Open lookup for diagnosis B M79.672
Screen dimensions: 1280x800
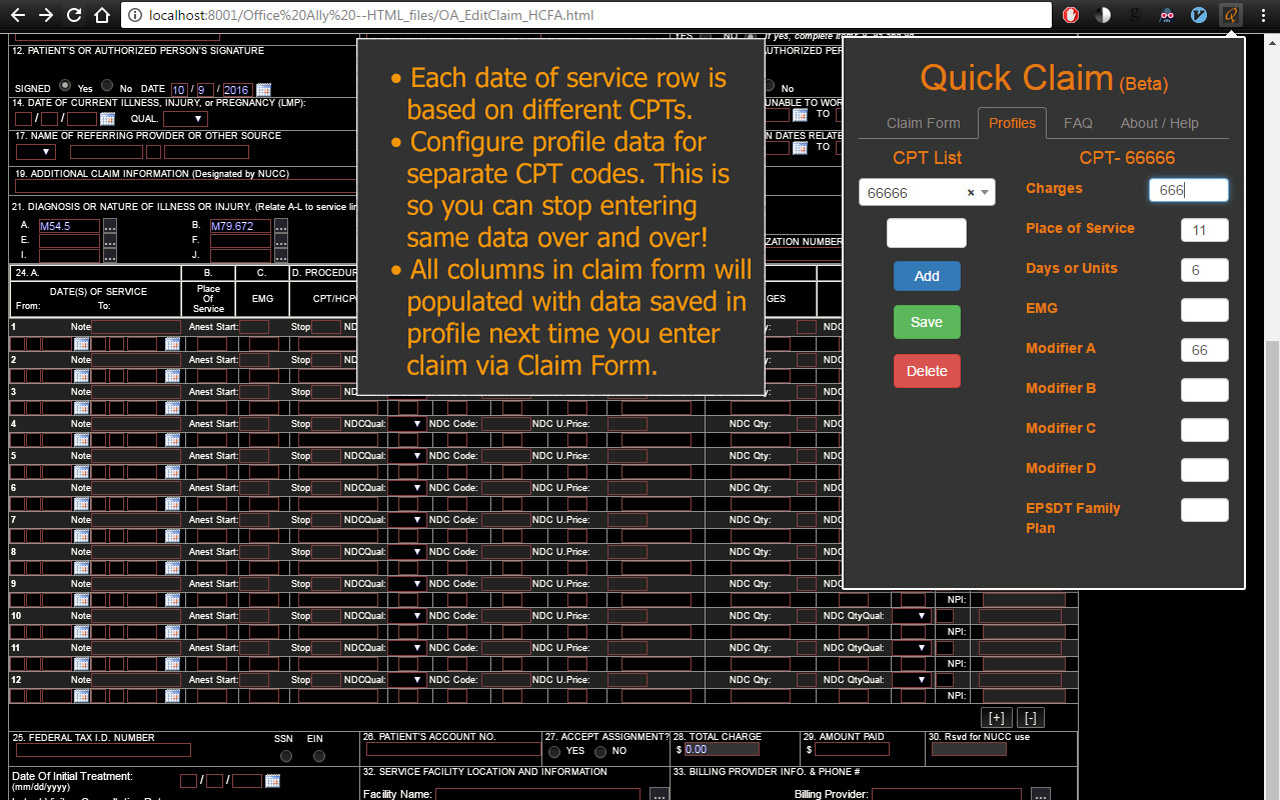pyautogui.click(x=282, y=226)
